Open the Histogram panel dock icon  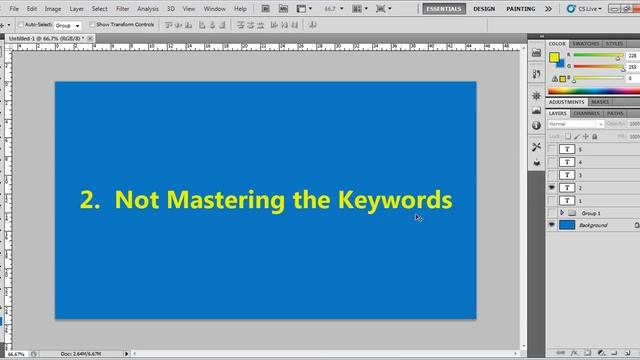[x=536, y=111]
